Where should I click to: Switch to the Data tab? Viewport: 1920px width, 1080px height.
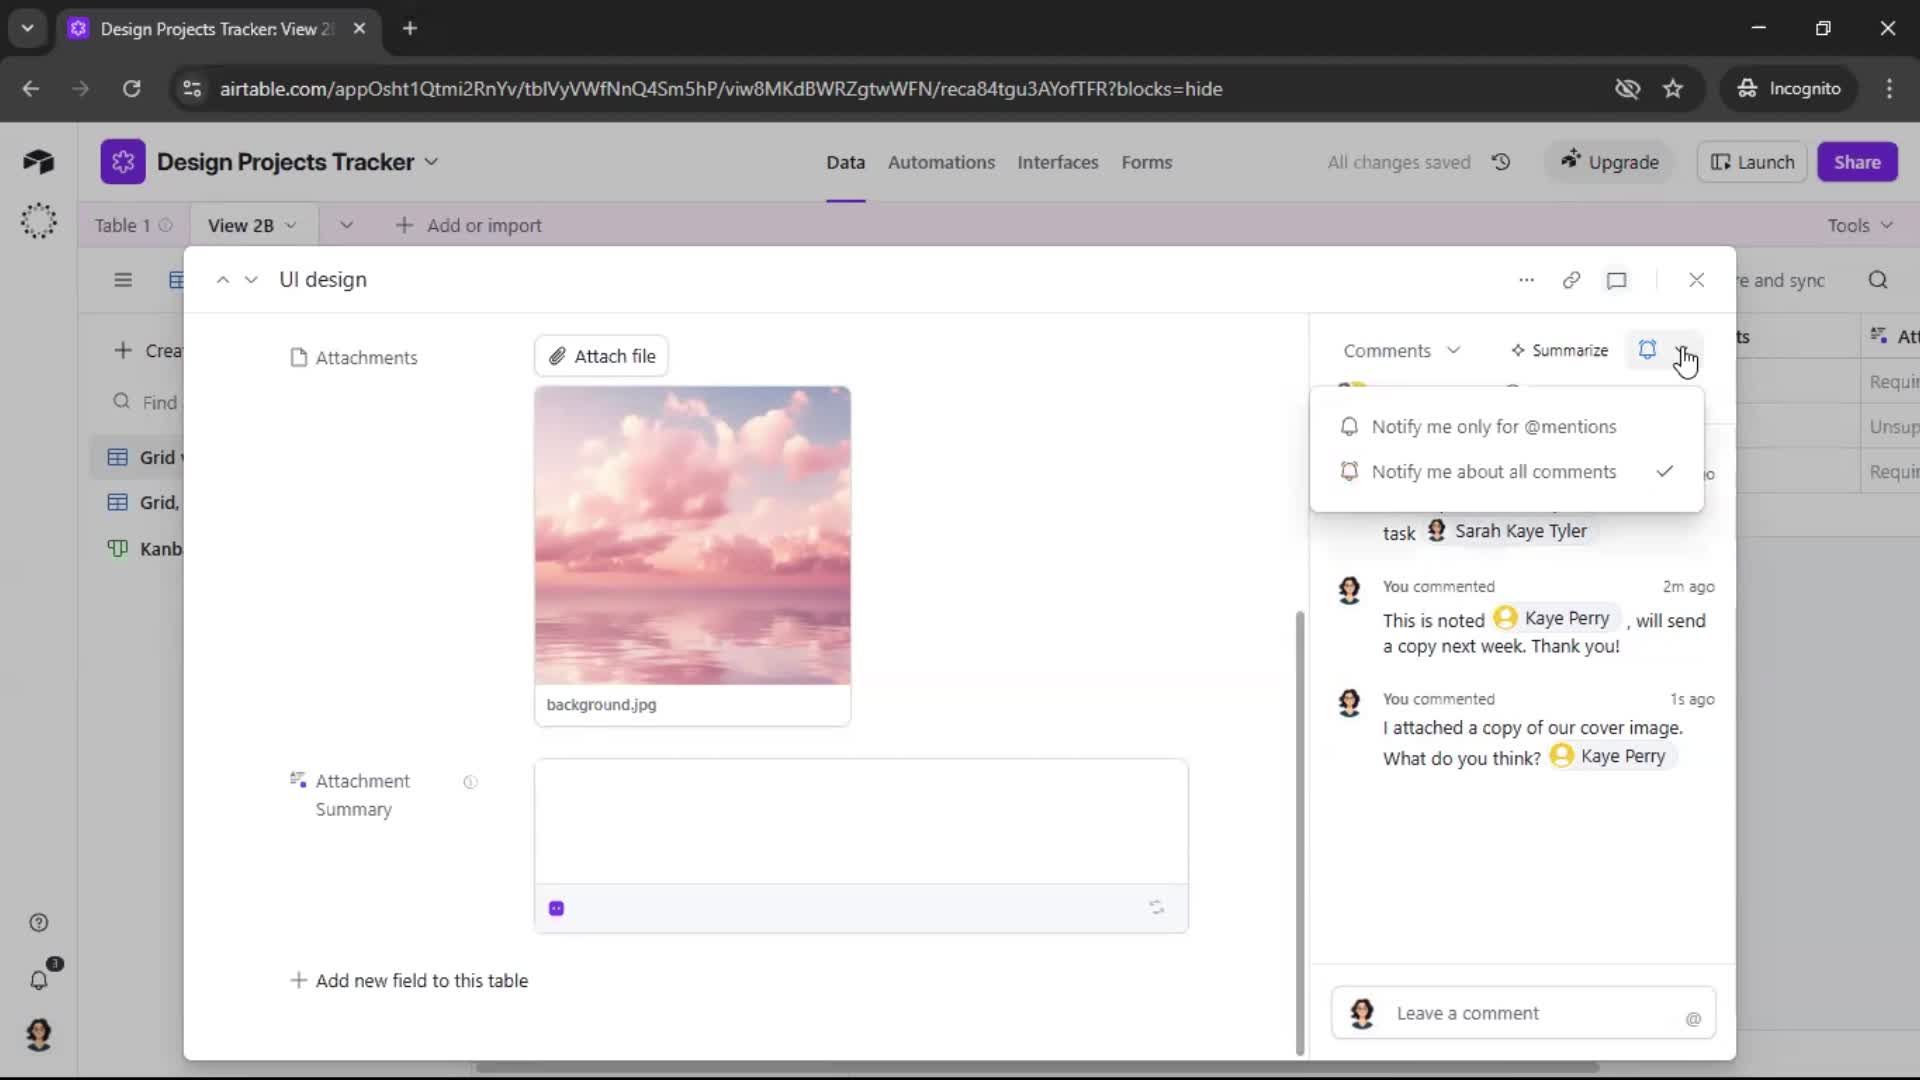(x=845, y=162)
